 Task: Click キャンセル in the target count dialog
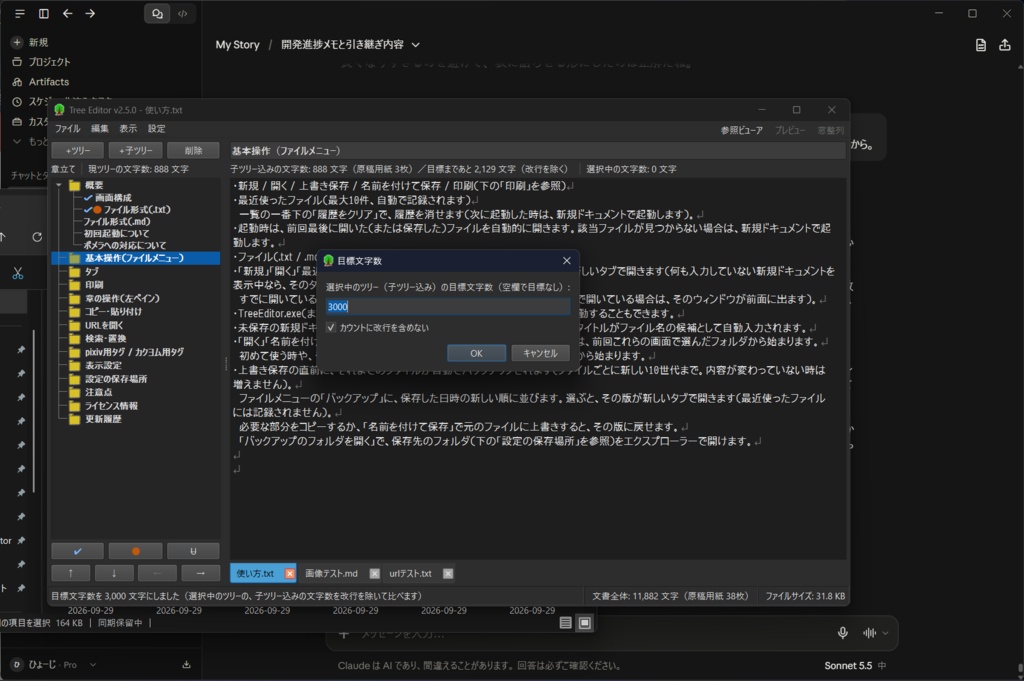(540, 353)
